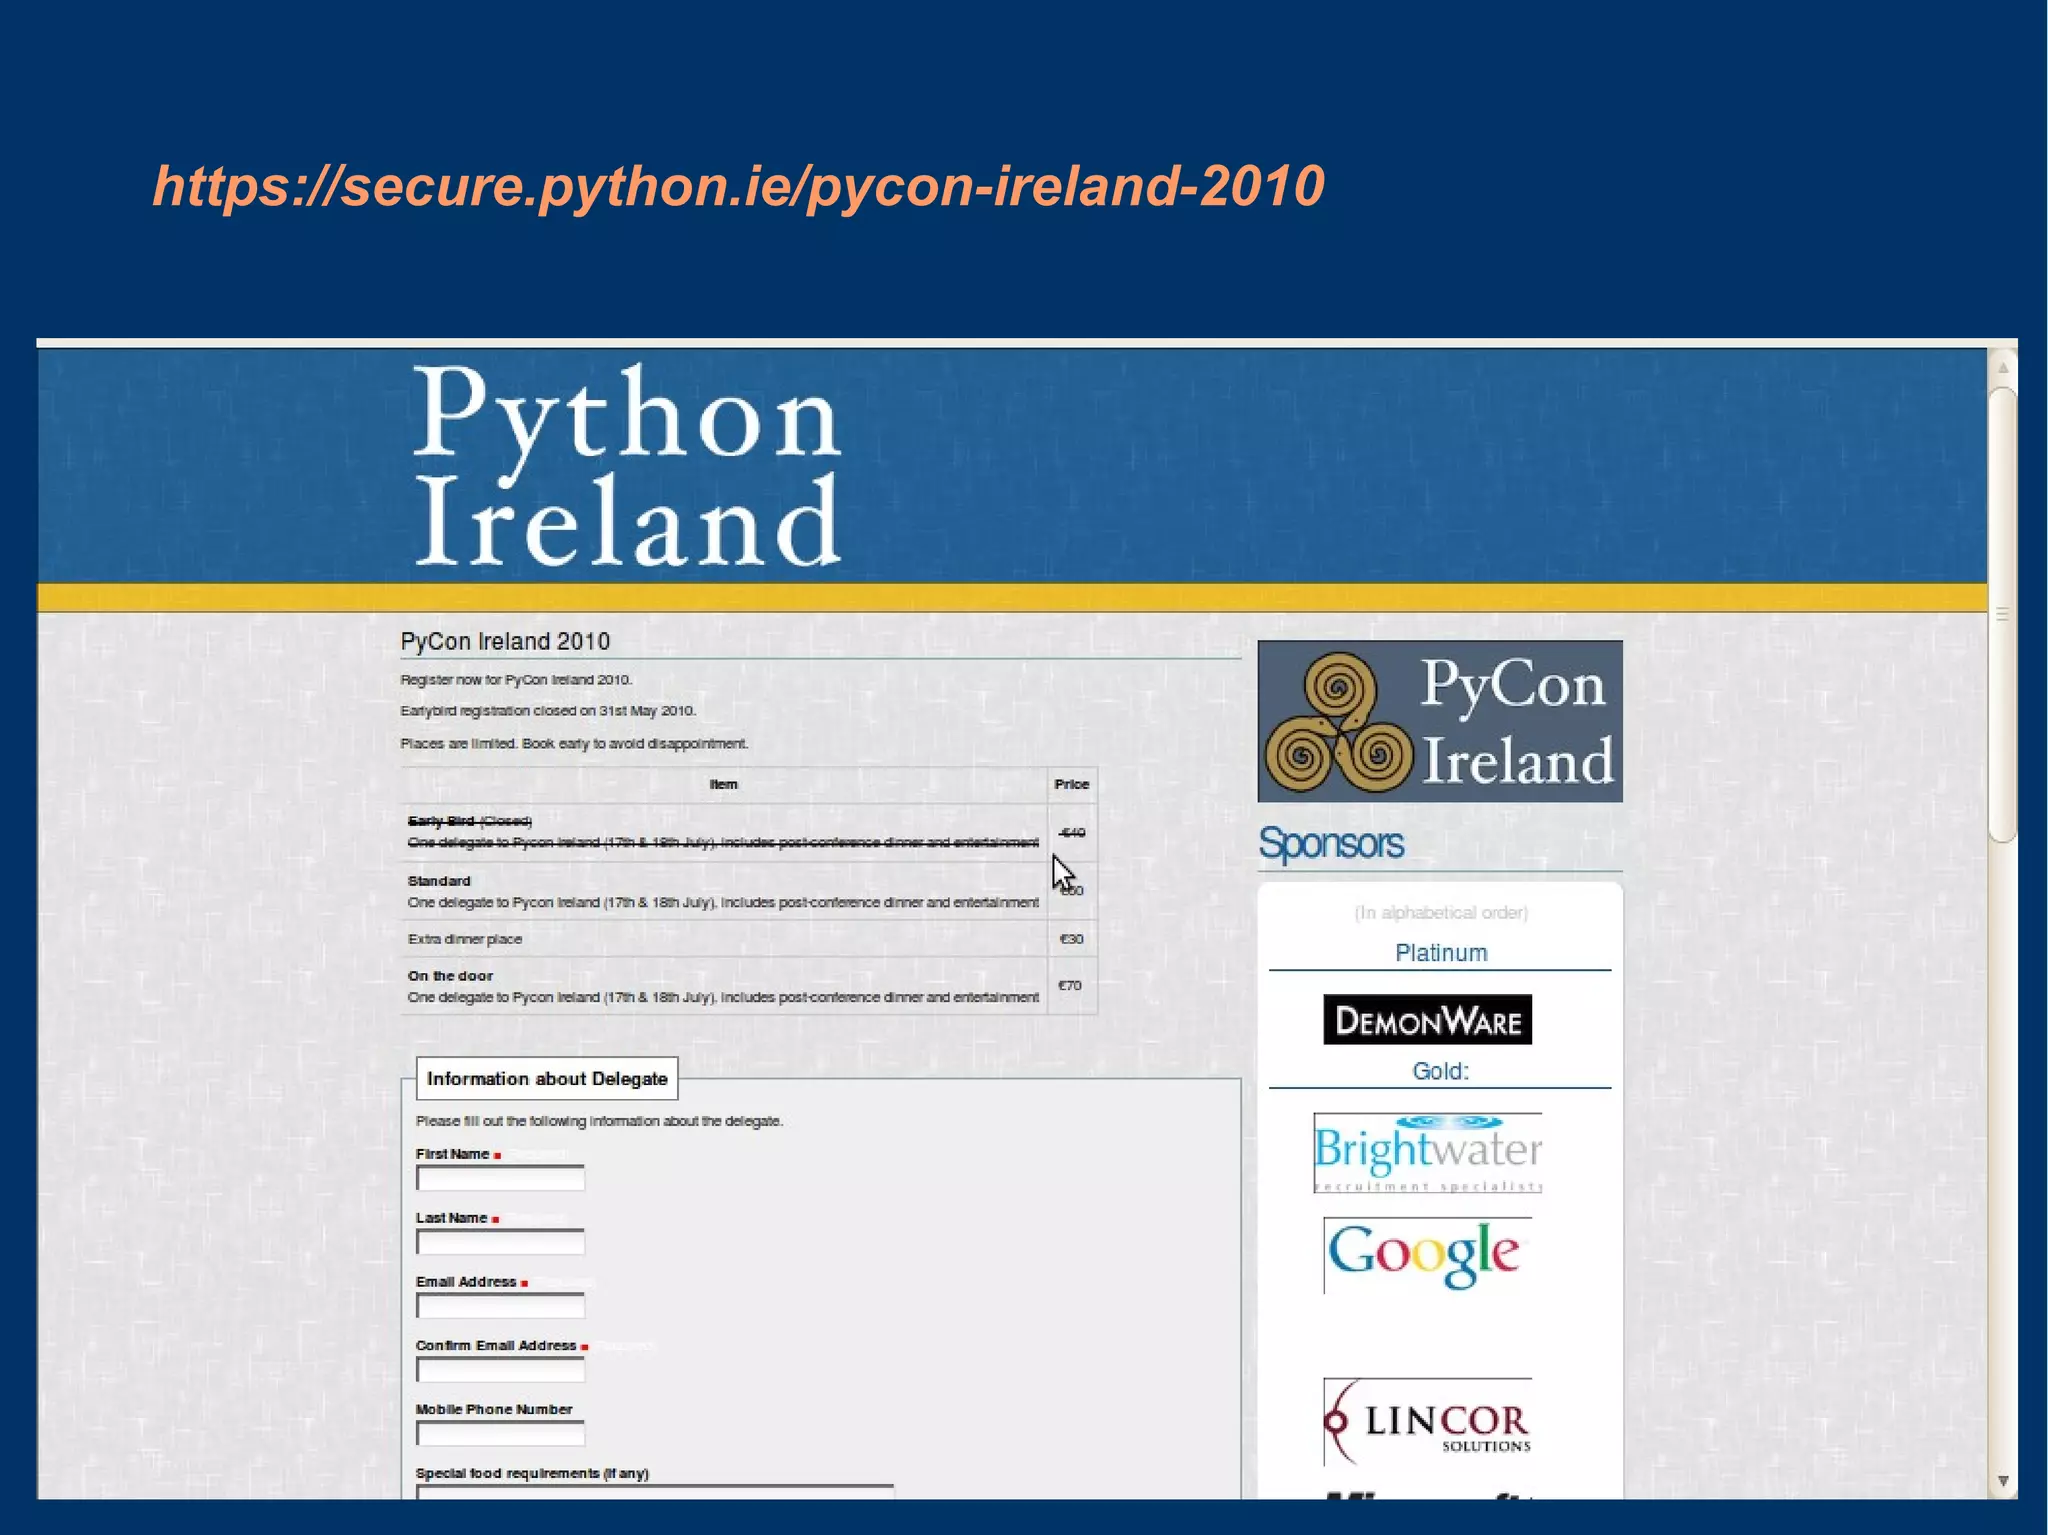Open the DemonWare sponsor logo
This screenshot has height=1535, width=2048.
pos(1427,1020)
